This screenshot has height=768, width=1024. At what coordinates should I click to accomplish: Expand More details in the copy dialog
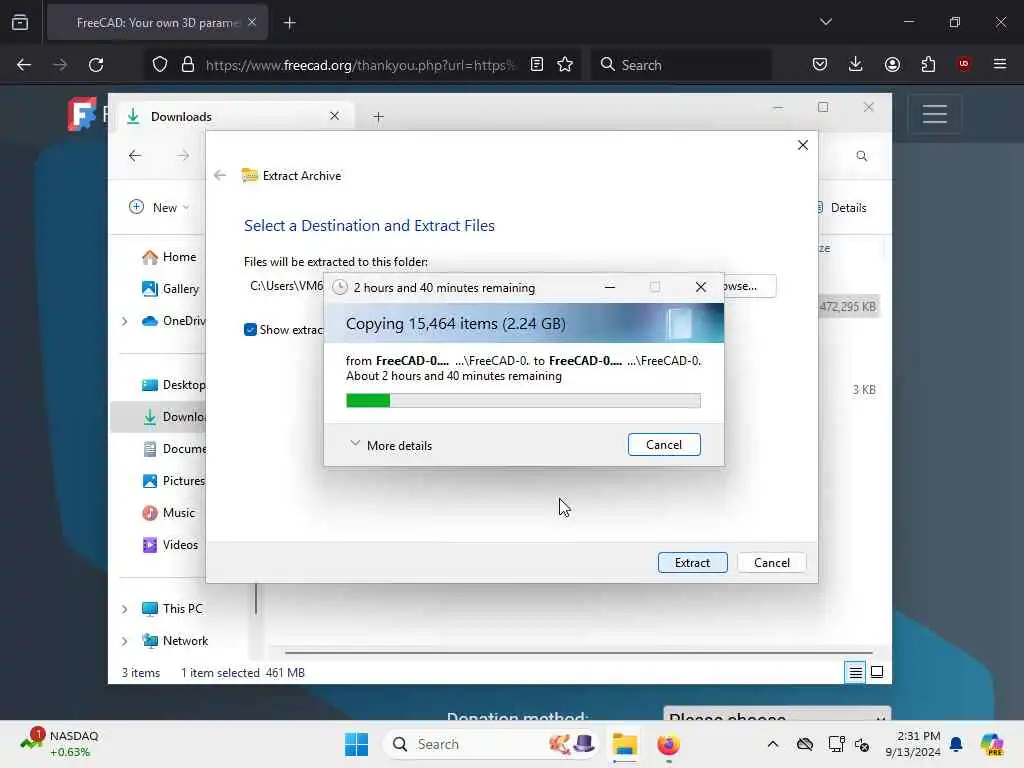[x=391, y=445]
